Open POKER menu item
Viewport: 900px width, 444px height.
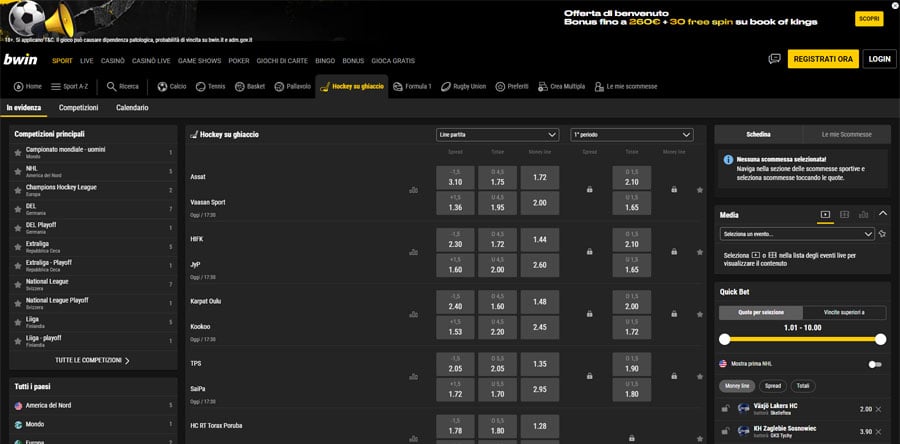pyautogui.click(x=239, y=61)
